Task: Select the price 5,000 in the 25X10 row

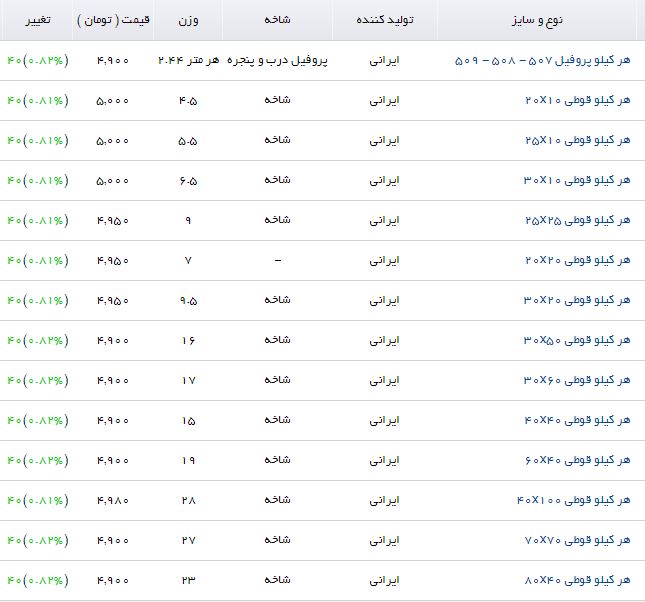Action: [113, 141]
